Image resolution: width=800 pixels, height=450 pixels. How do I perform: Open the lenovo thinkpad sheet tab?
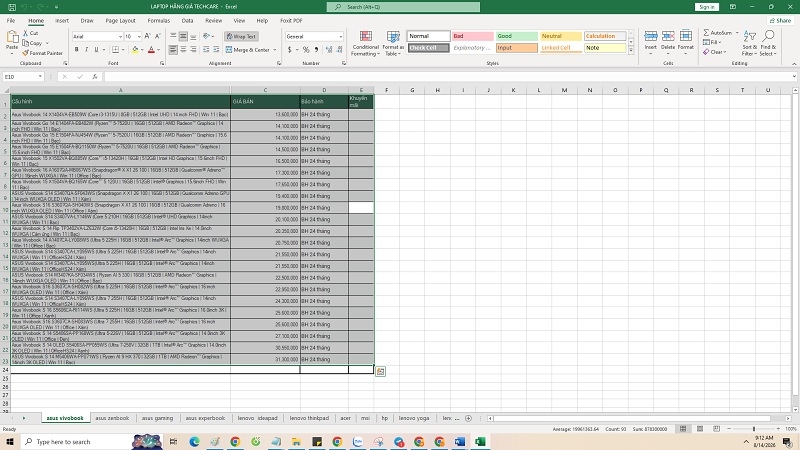click(309, 418)
